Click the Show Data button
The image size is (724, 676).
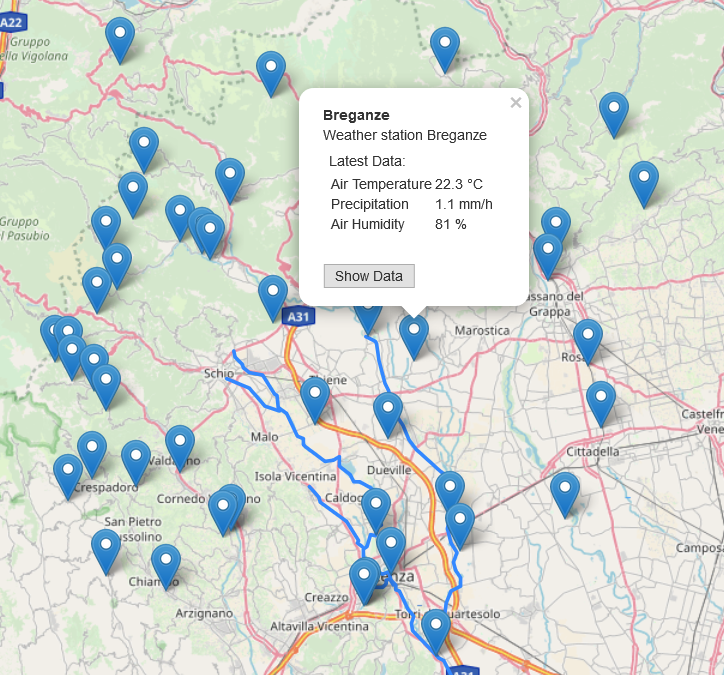369,276
